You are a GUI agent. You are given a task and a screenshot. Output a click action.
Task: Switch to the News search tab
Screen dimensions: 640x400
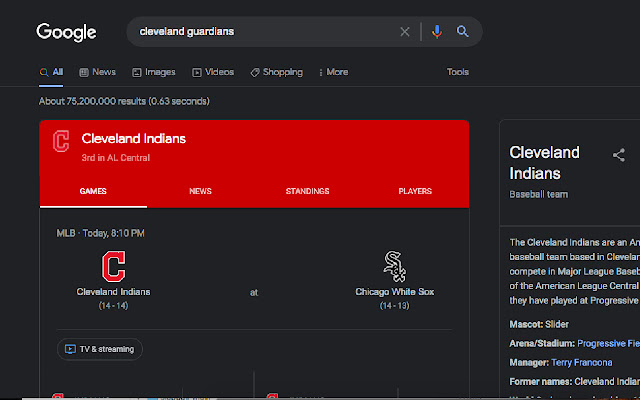click(98, 72)
